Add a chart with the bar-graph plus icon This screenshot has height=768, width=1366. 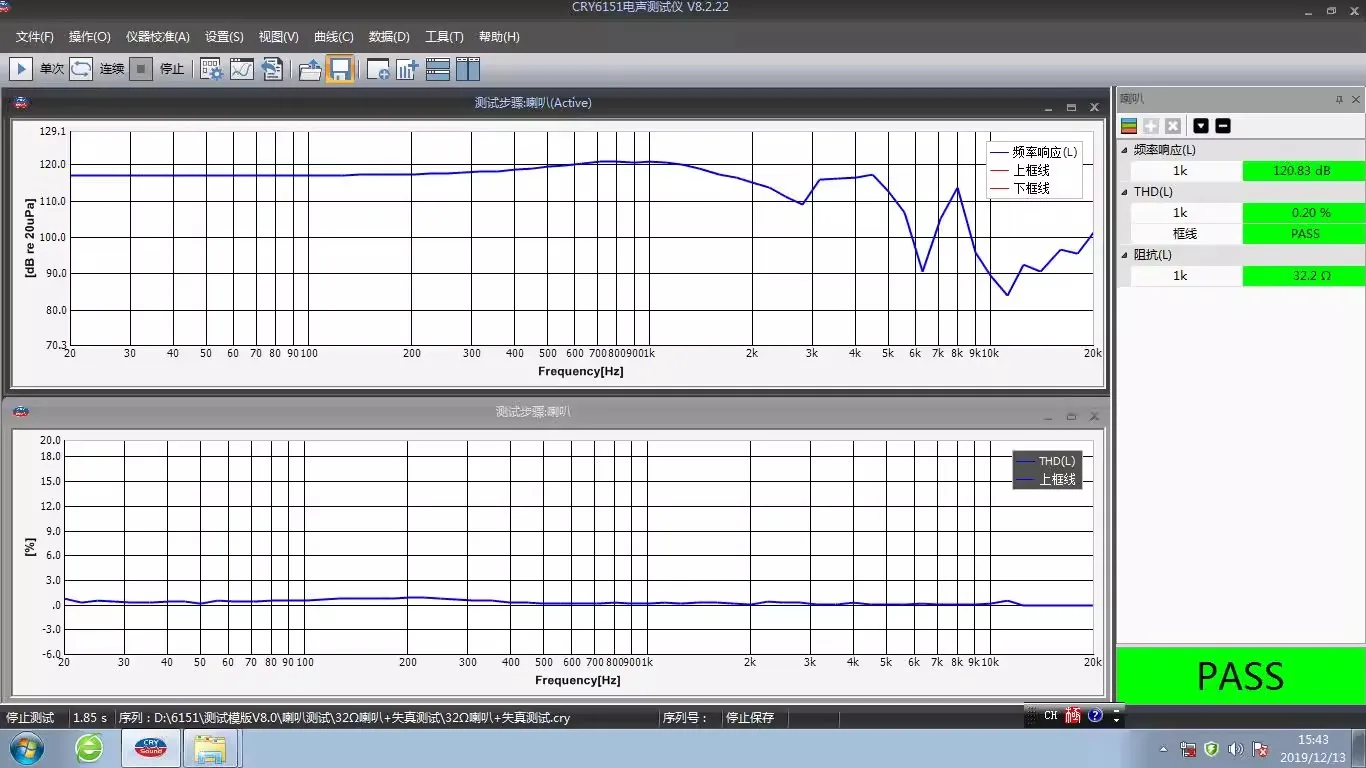click(x=407, y=69)
